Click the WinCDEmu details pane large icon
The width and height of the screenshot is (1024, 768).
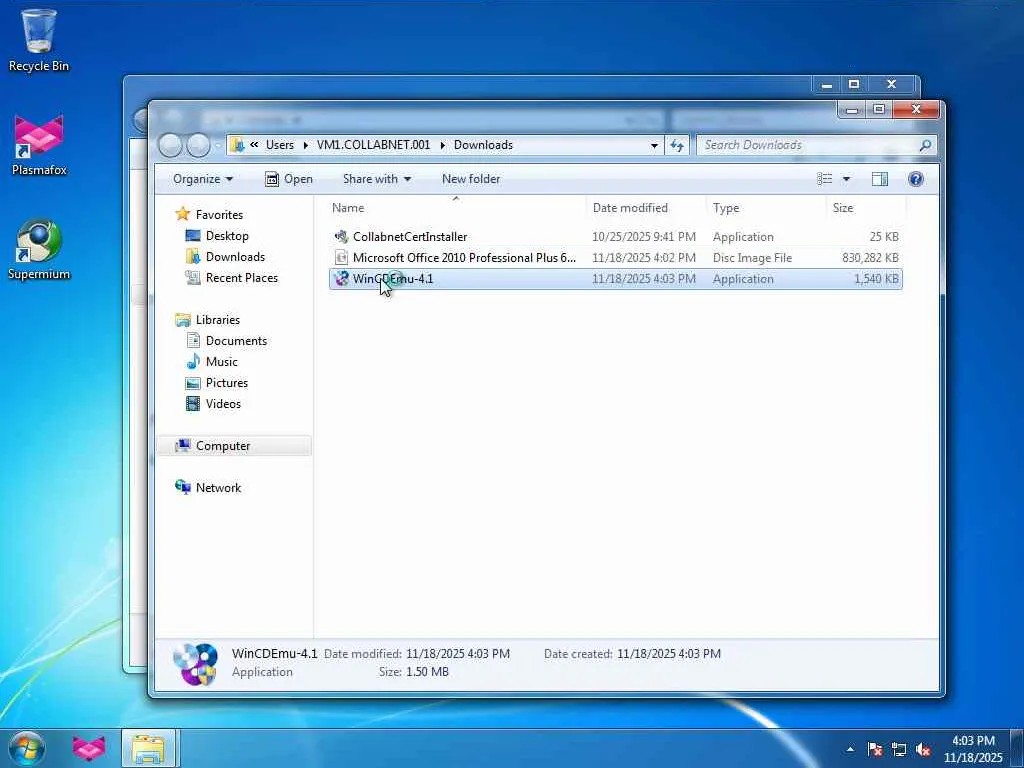click(195, 664)
